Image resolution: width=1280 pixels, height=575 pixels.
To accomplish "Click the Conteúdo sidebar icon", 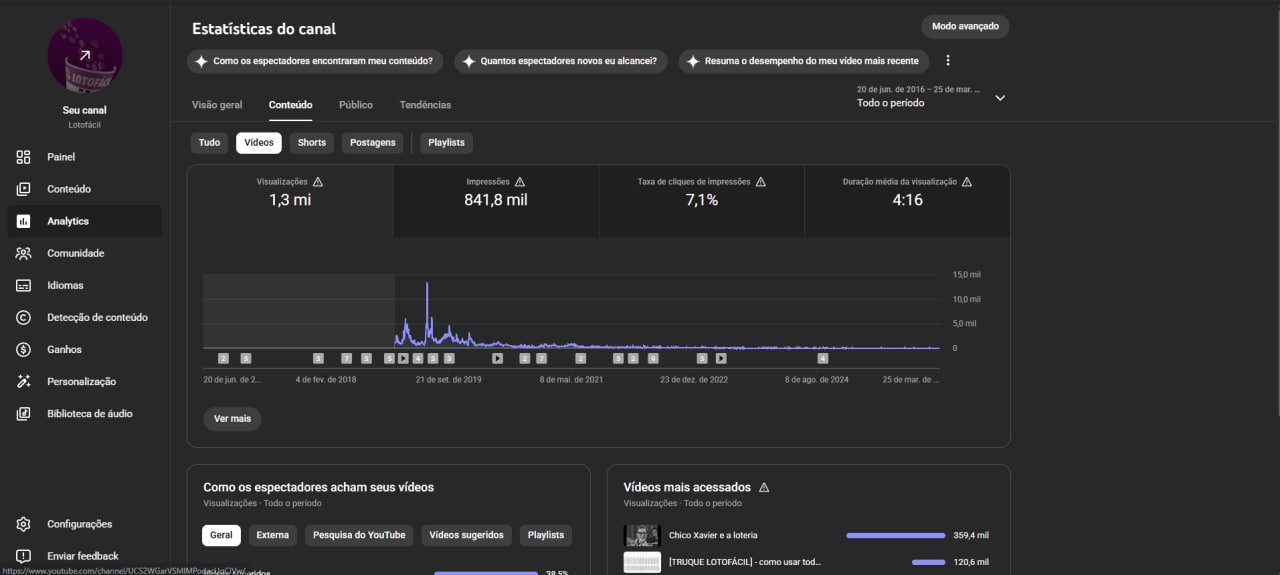I will tap(23, 189).
